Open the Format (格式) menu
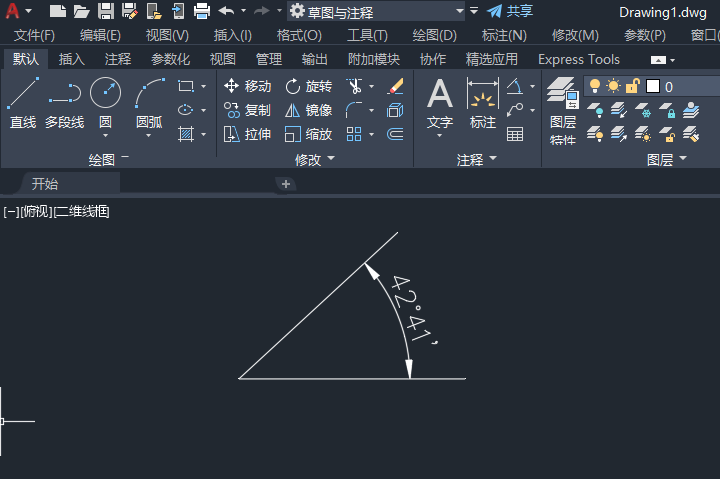The image size is (720, 479). [299, 35]
